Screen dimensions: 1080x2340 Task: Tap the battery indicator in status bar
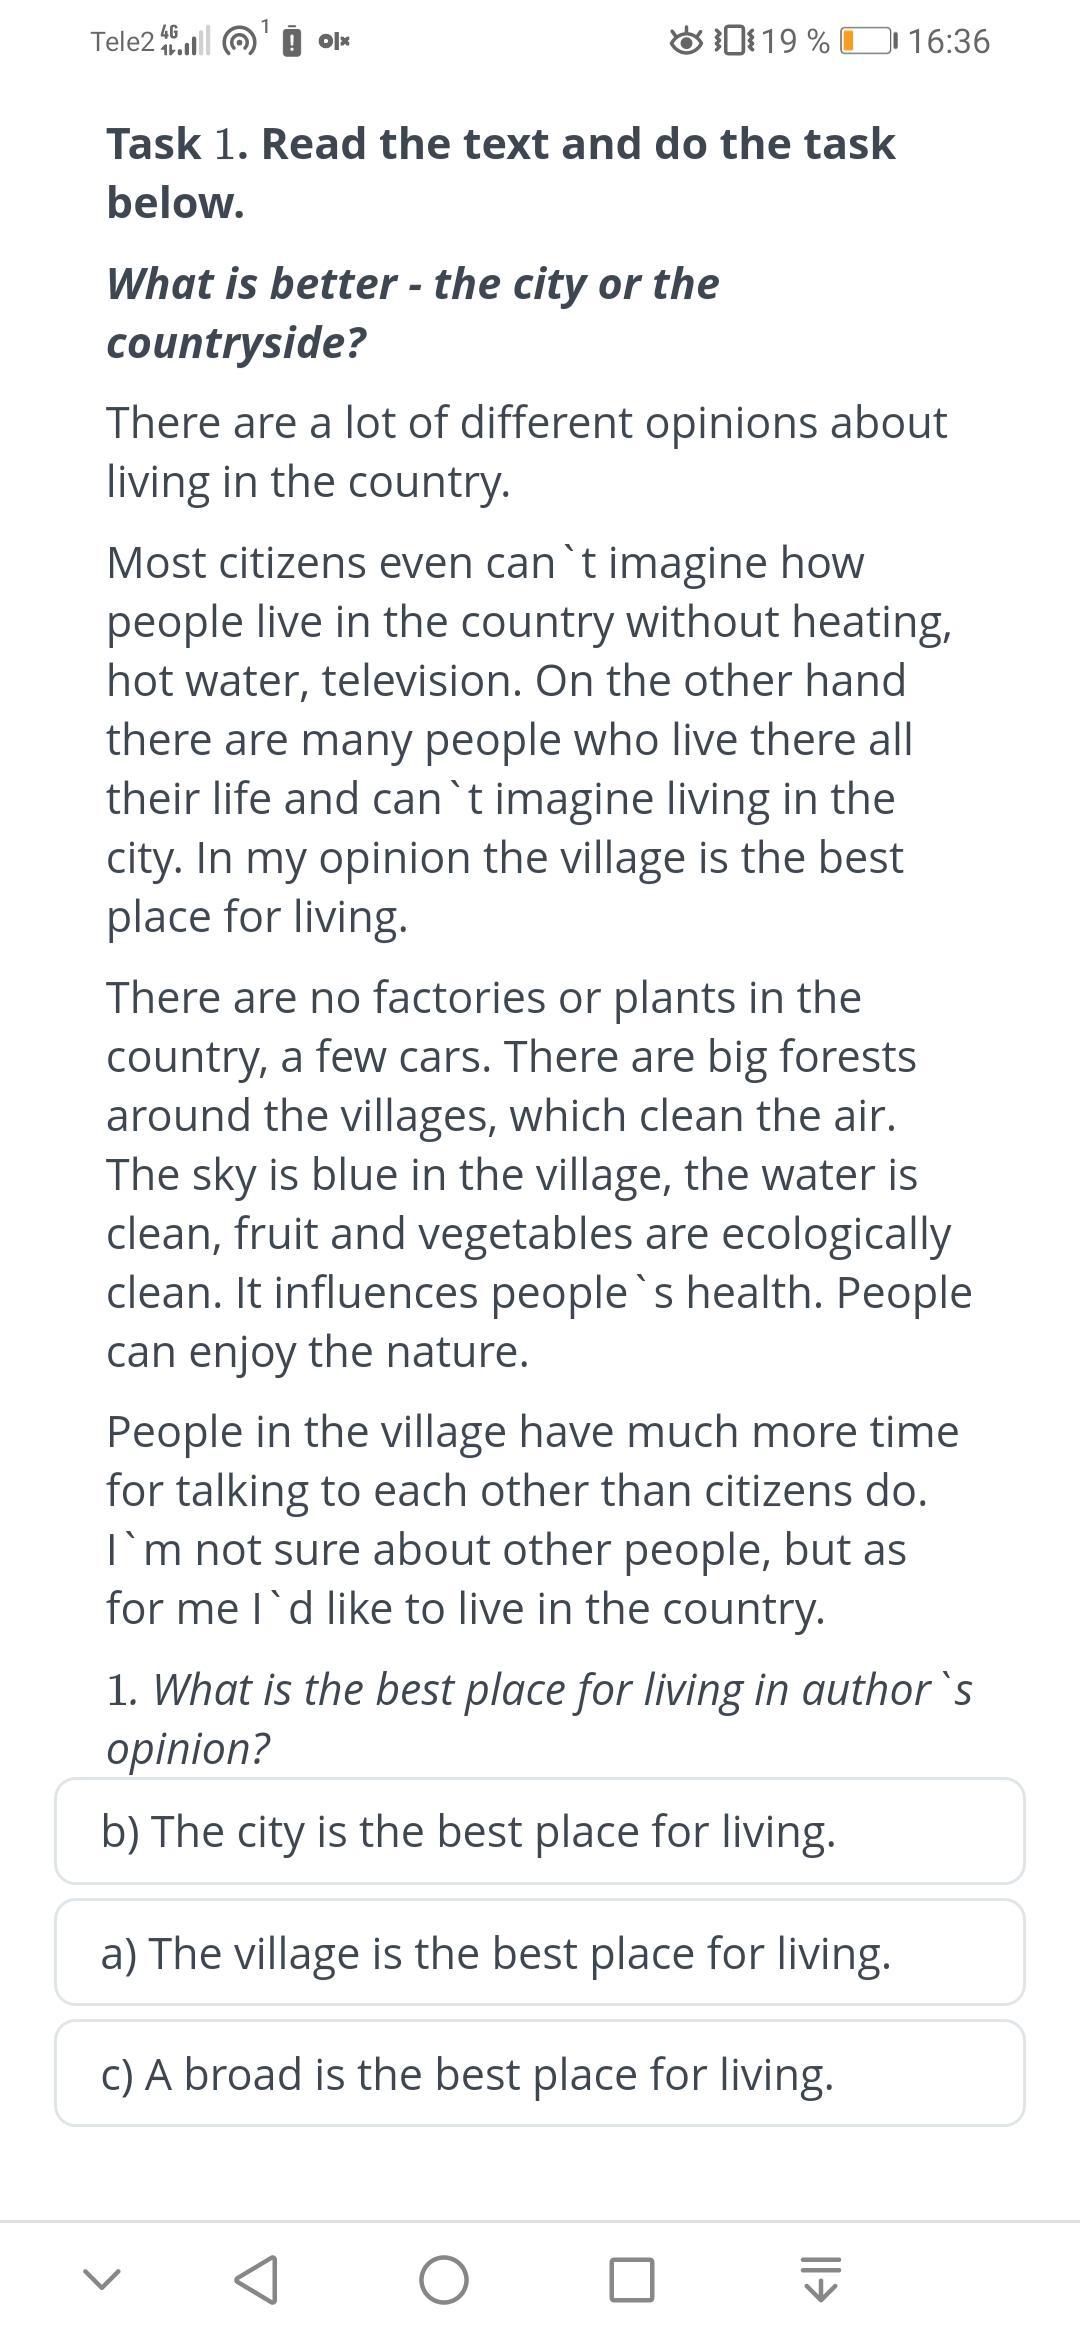click(868, 41)
